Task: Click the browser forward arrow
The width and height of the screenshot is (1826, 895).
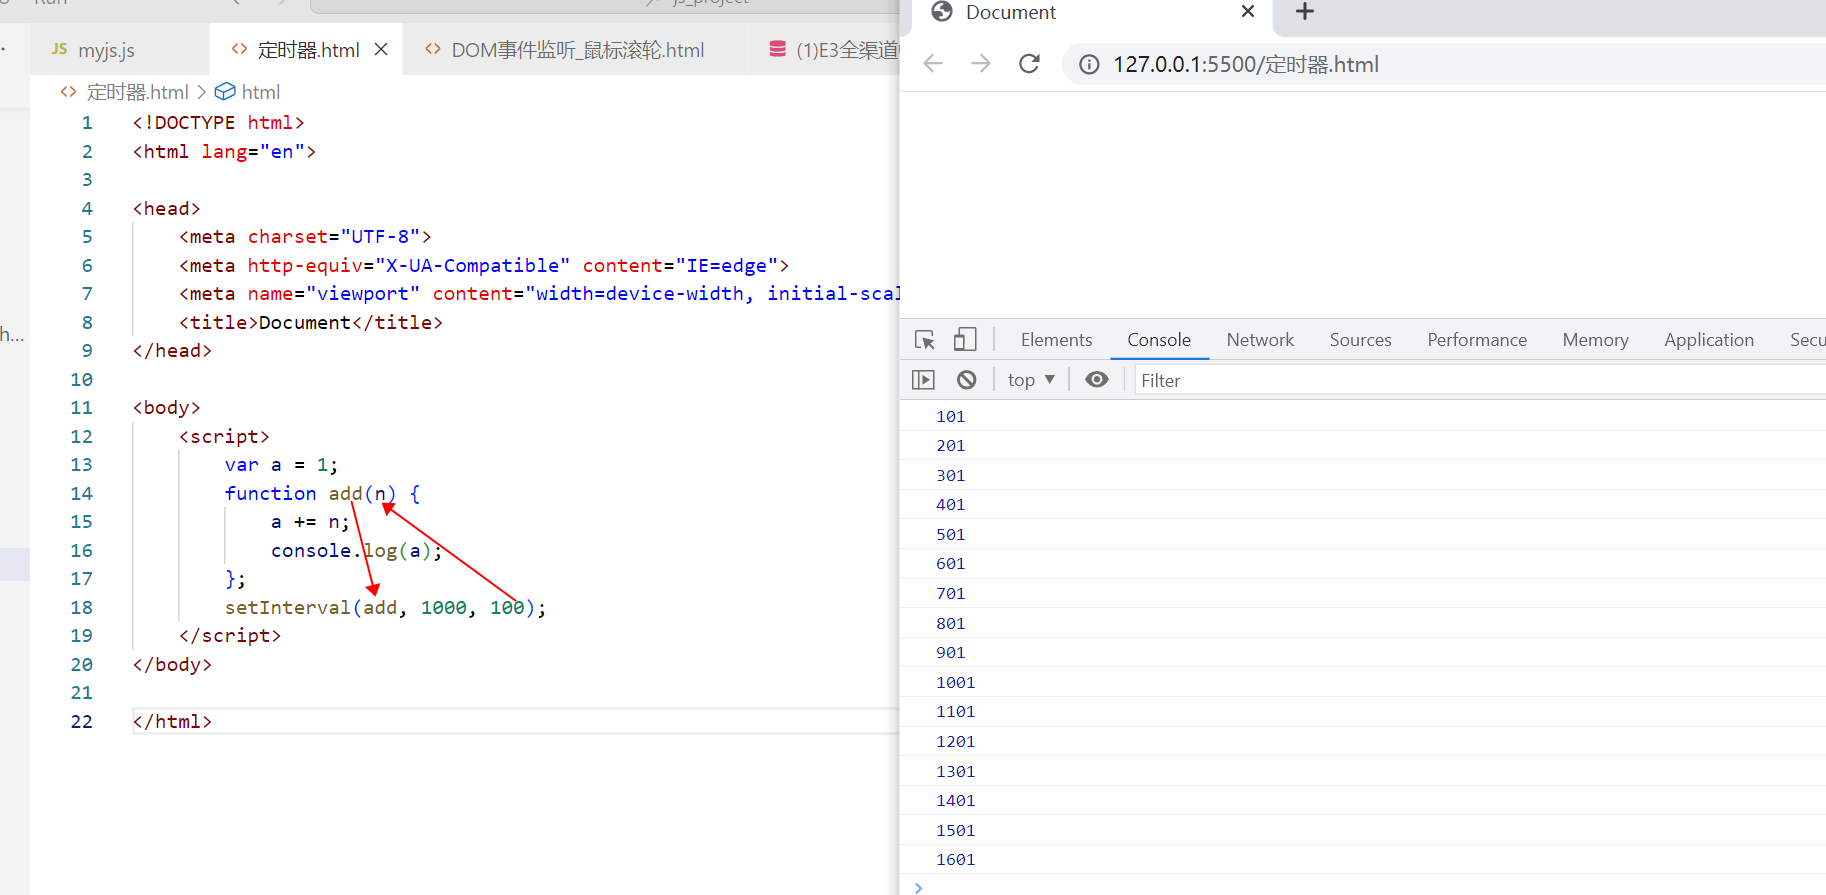Action: tap(981, 64)
